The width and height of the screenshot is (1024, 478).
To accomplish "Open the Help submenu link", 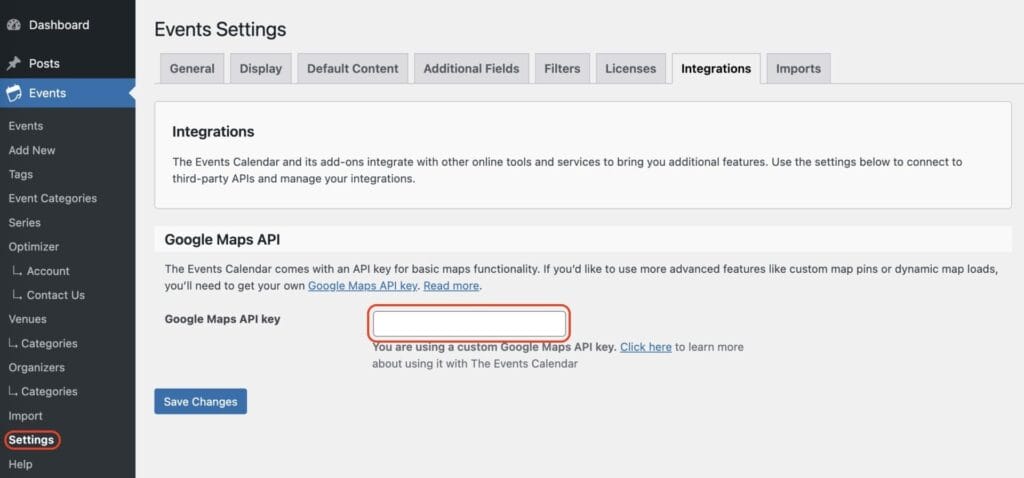I will tap(20, 464).
